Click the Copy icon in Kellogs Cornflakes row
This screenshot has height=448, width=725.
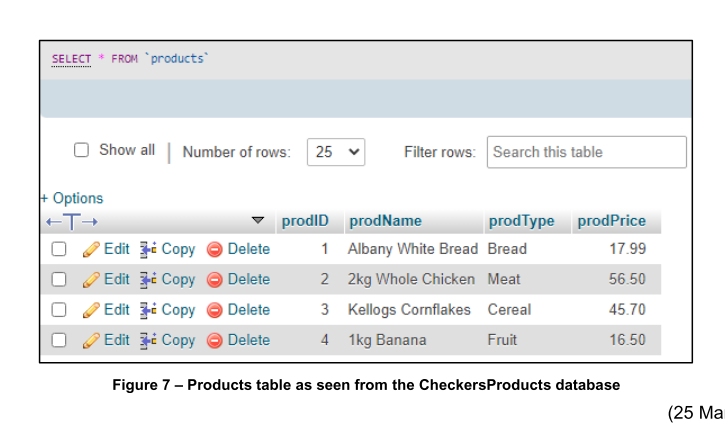pos(148,310)
